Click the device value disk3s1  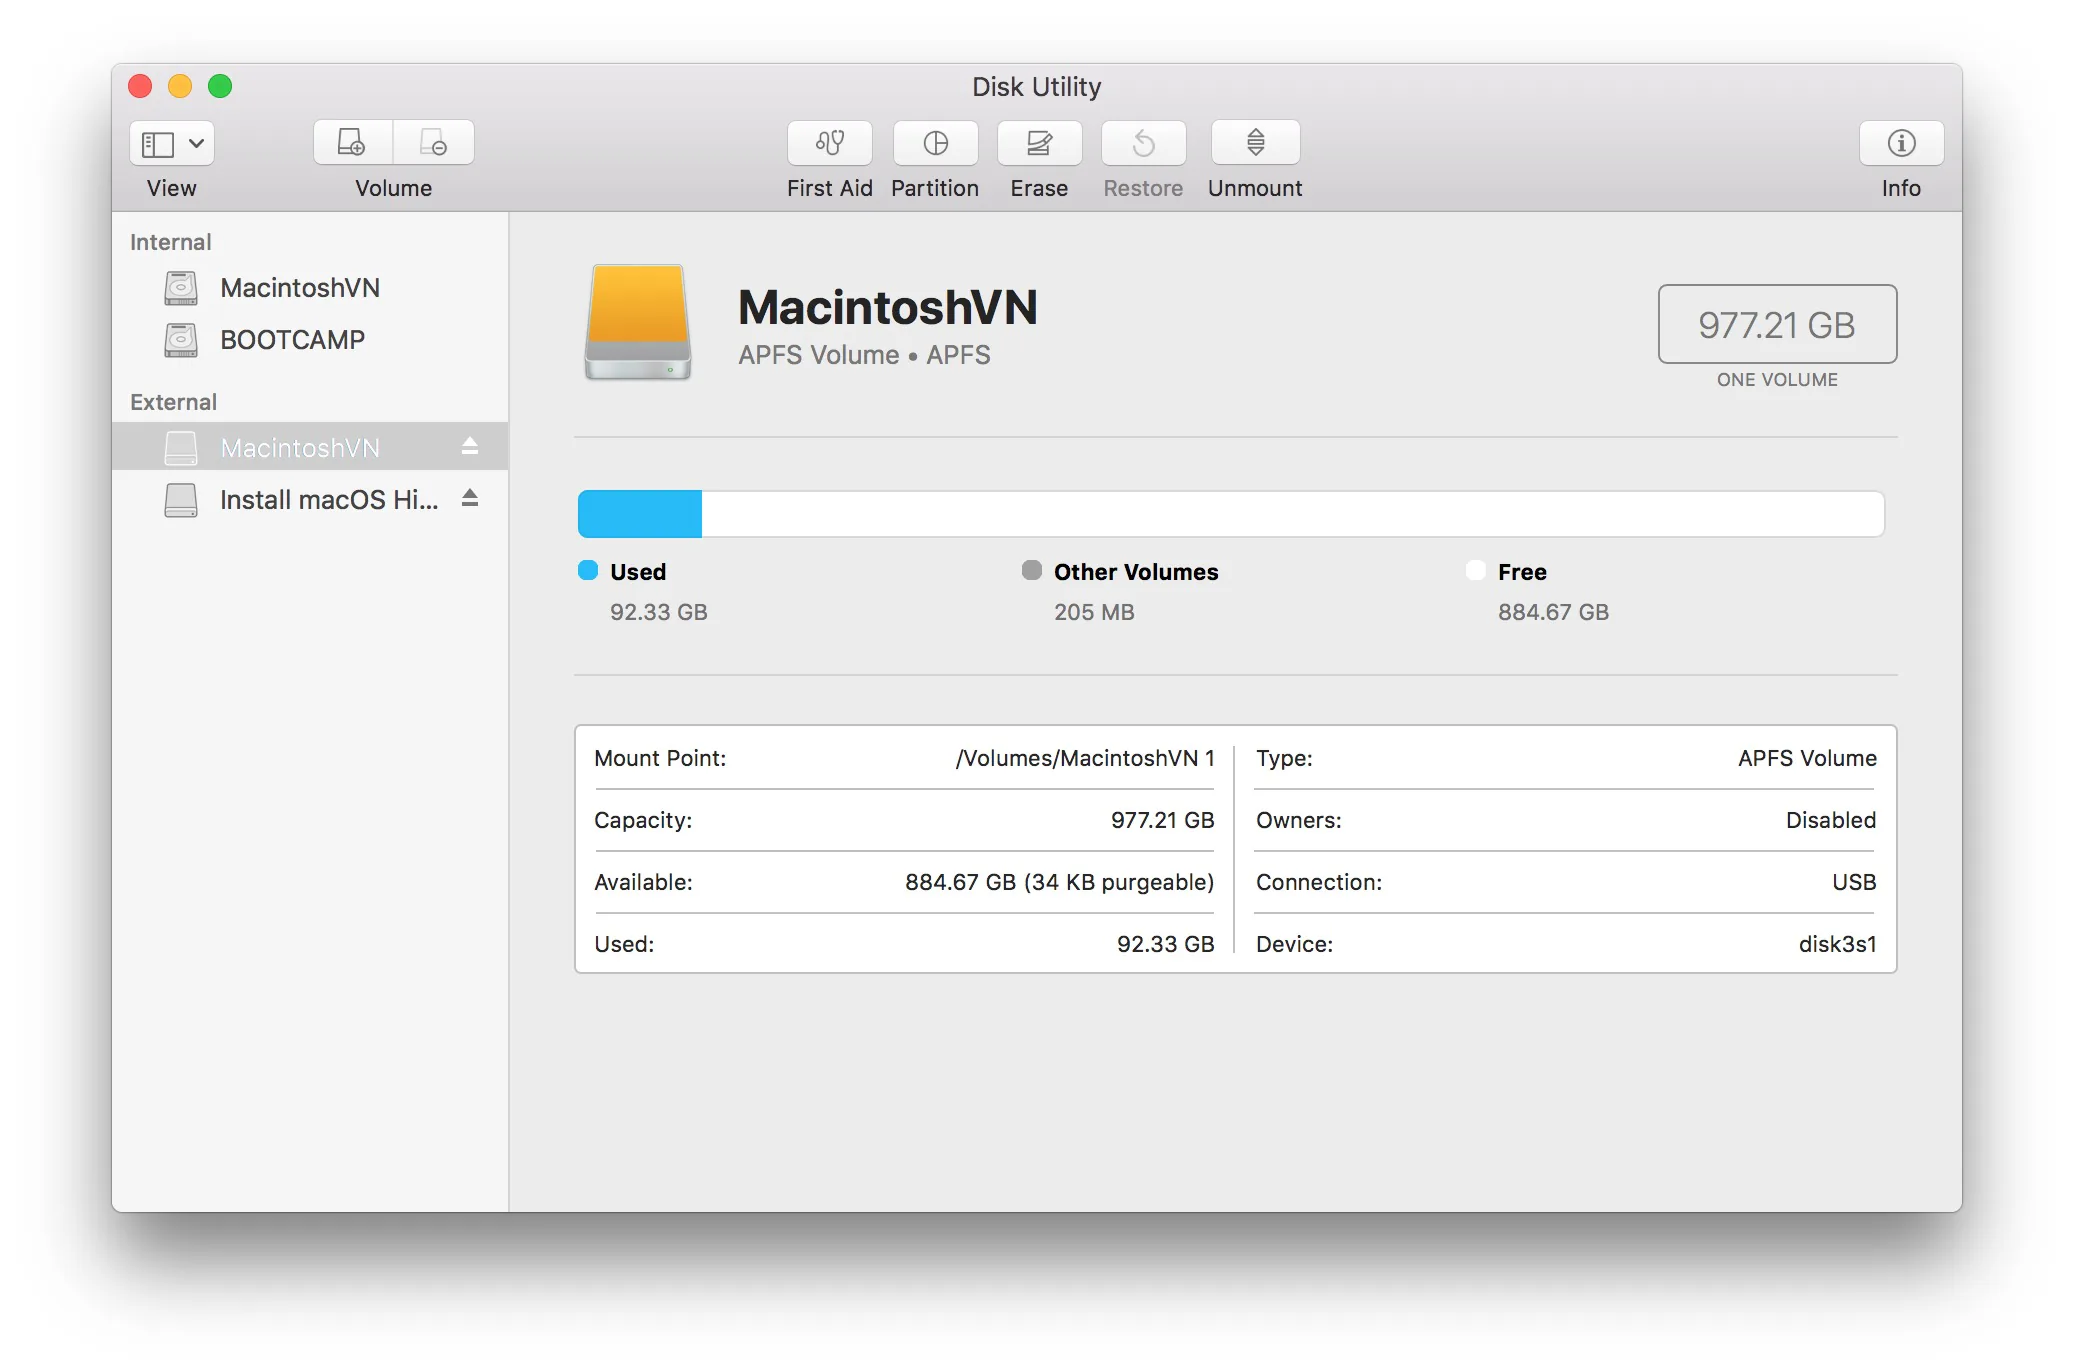(x=1837, y=944)
